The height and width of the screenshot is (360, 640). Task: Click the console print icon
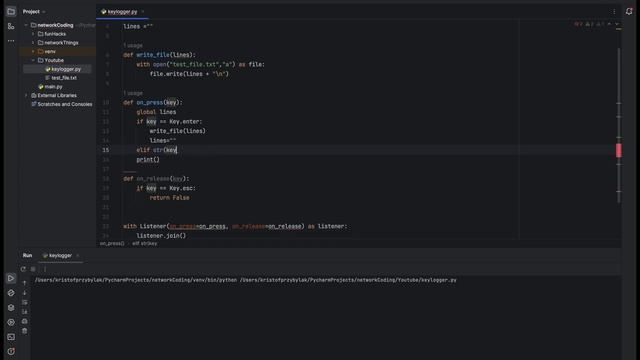click(x=24, y=321)
